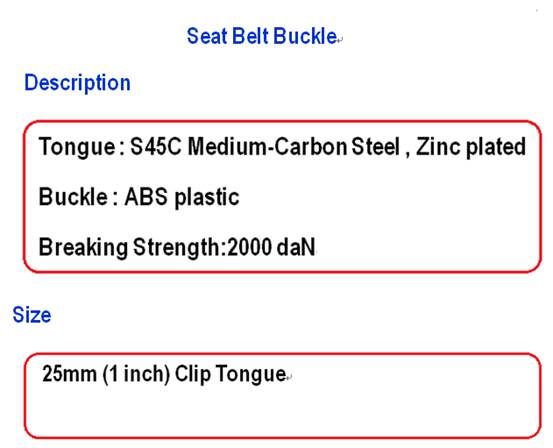553x448 pixels.
Task: Click the Description heading
Action: (x=77, y=83)
